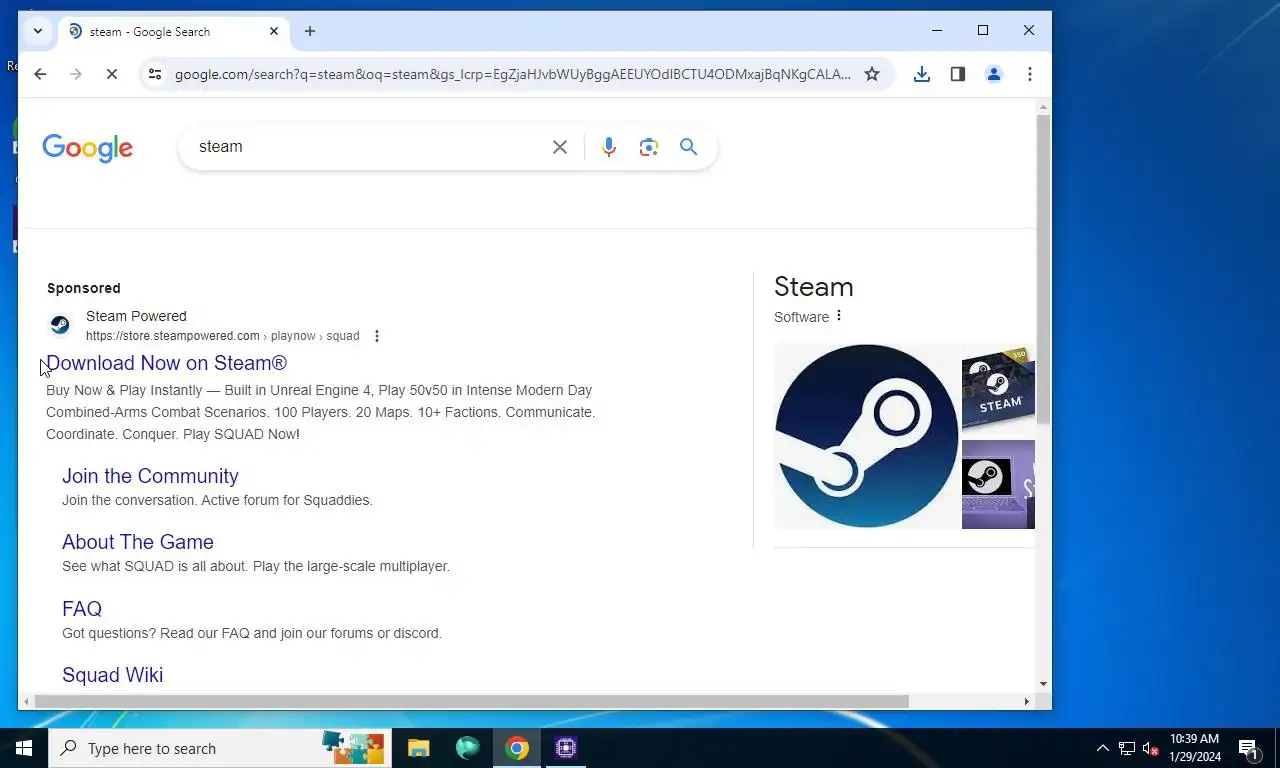Show hidden system tray icons

(1103, 748)
